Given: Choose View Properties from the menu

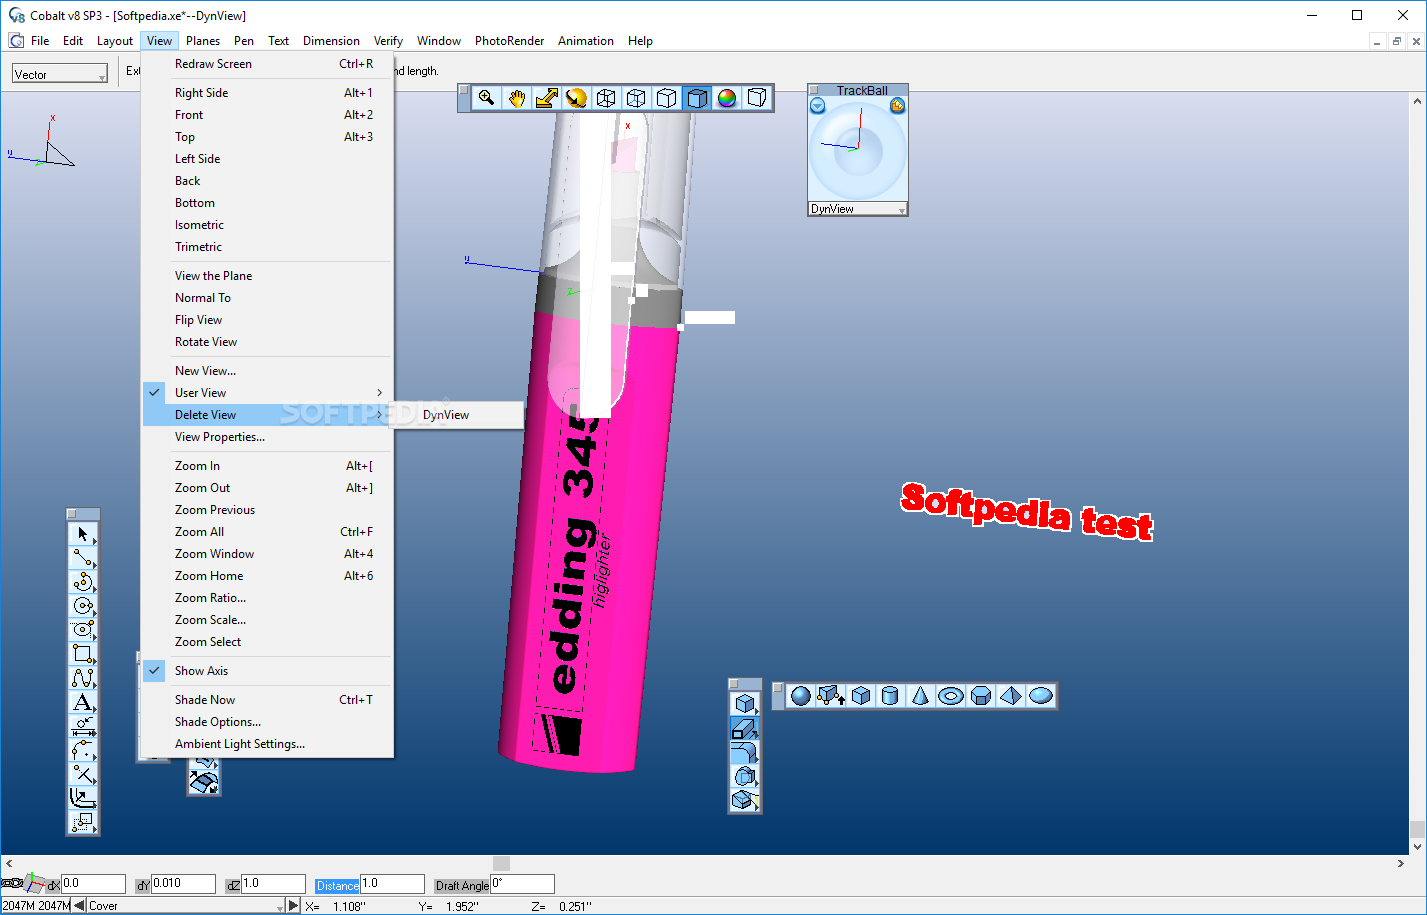Looking at the screenshot, I should (x=268, y=437).
